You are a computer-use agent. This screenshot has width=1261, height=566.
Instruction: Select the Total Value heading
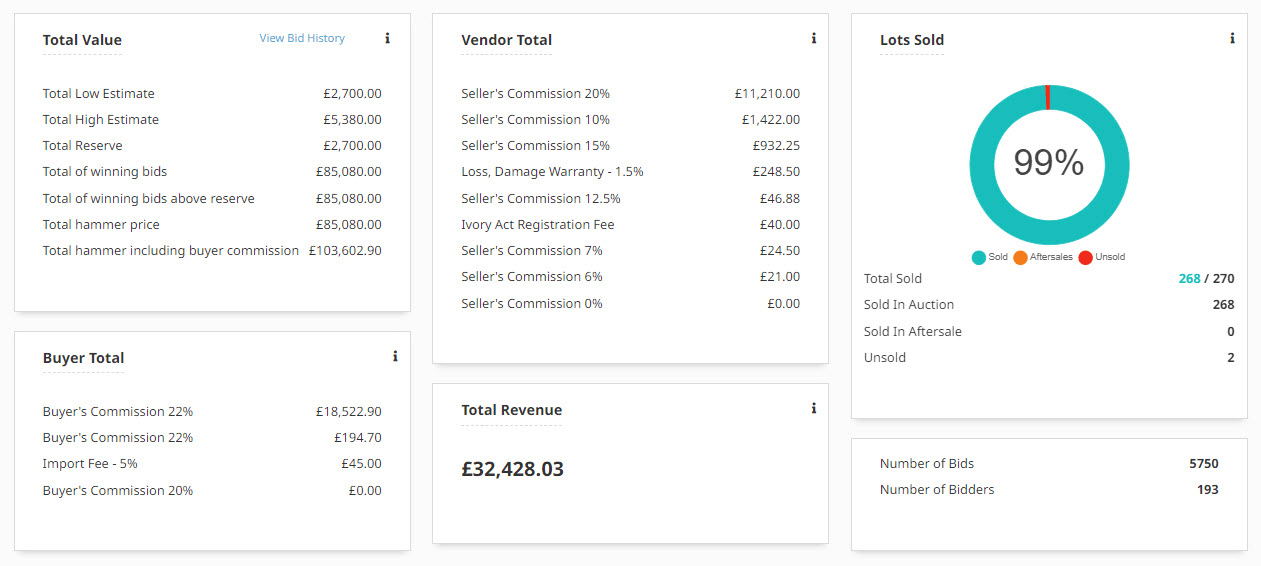point(82,41)
